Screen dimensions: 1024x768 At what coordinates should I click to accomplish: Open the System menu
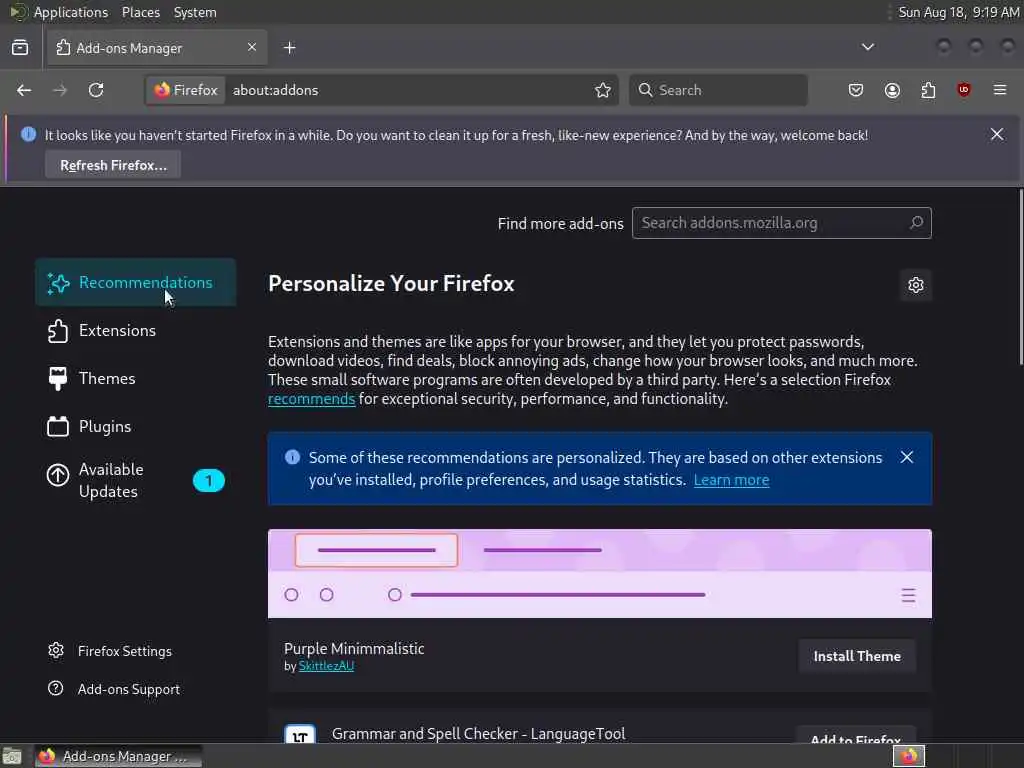coord(195,12)
